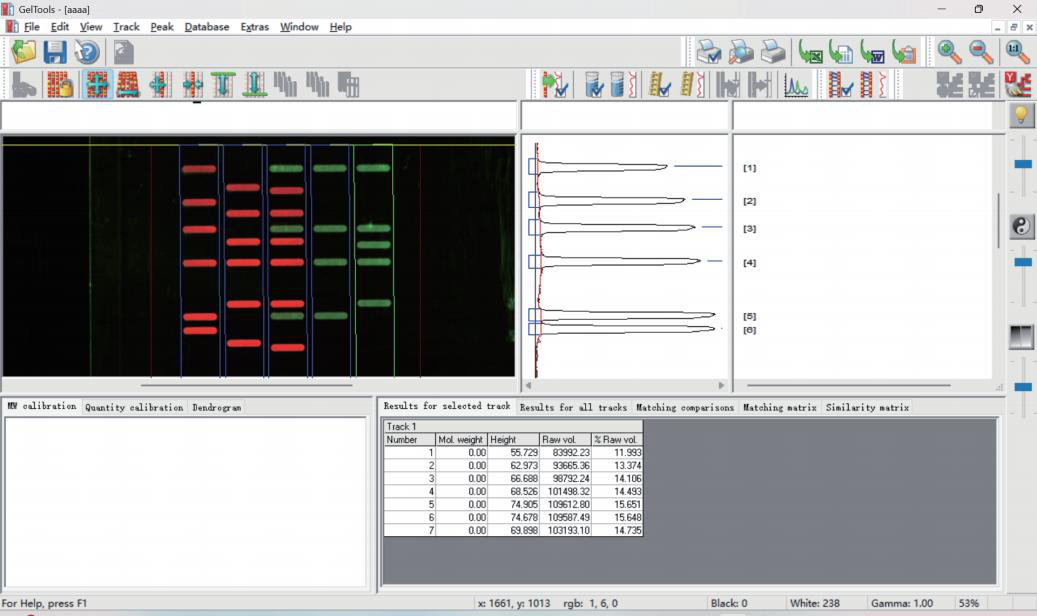Viewport: 1037px width, 616px height.
Task: Click the yin-yang contrast icon
Action: (1021, 226)
